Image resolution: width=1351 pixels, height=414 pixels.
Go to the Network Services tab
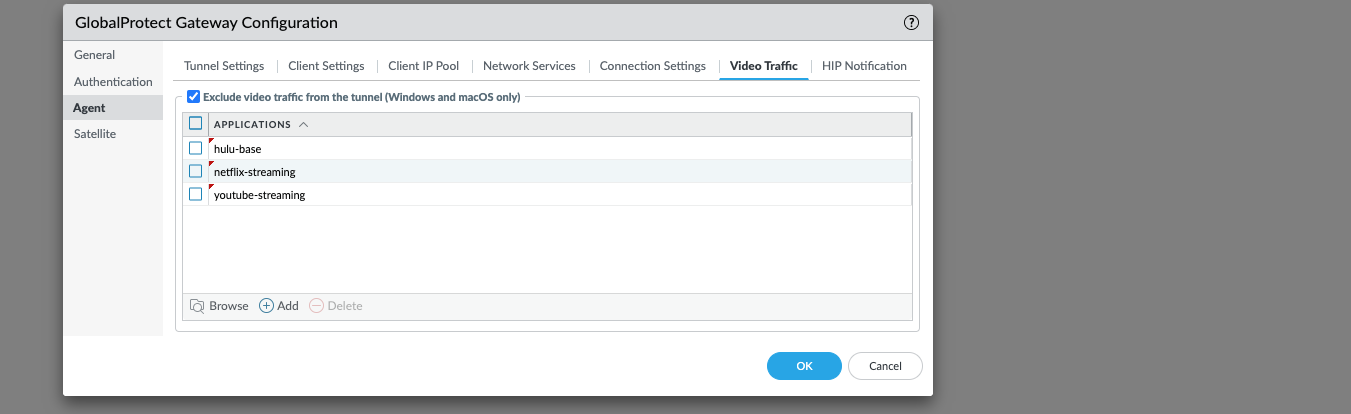pyautogui.click(x=529, y=66)
